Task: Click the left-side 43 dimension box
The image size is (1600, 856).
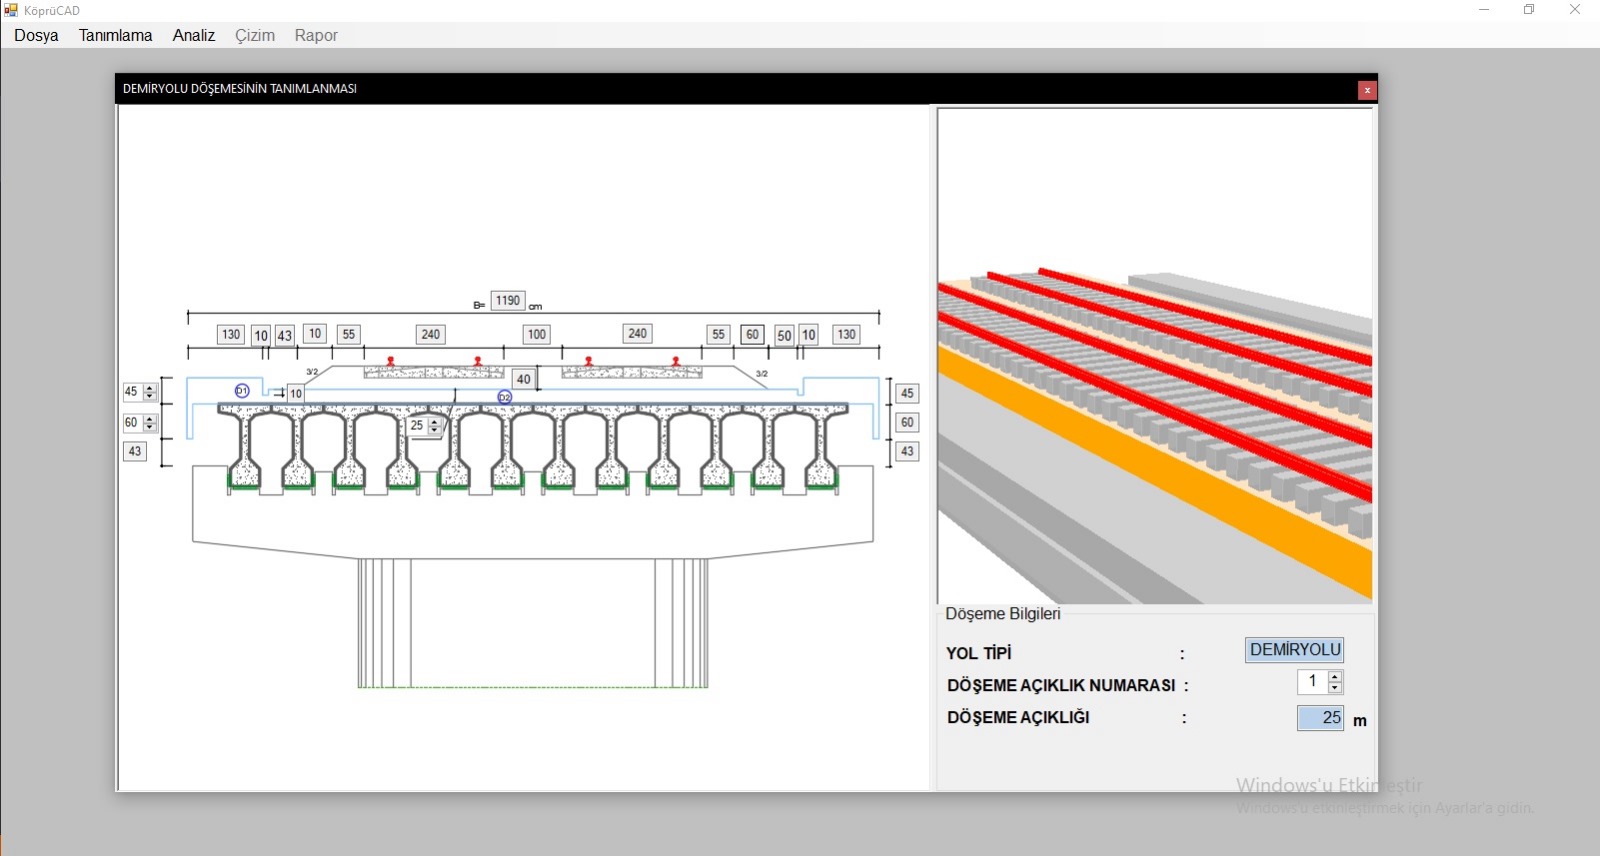Action: [x=135, y=452]
